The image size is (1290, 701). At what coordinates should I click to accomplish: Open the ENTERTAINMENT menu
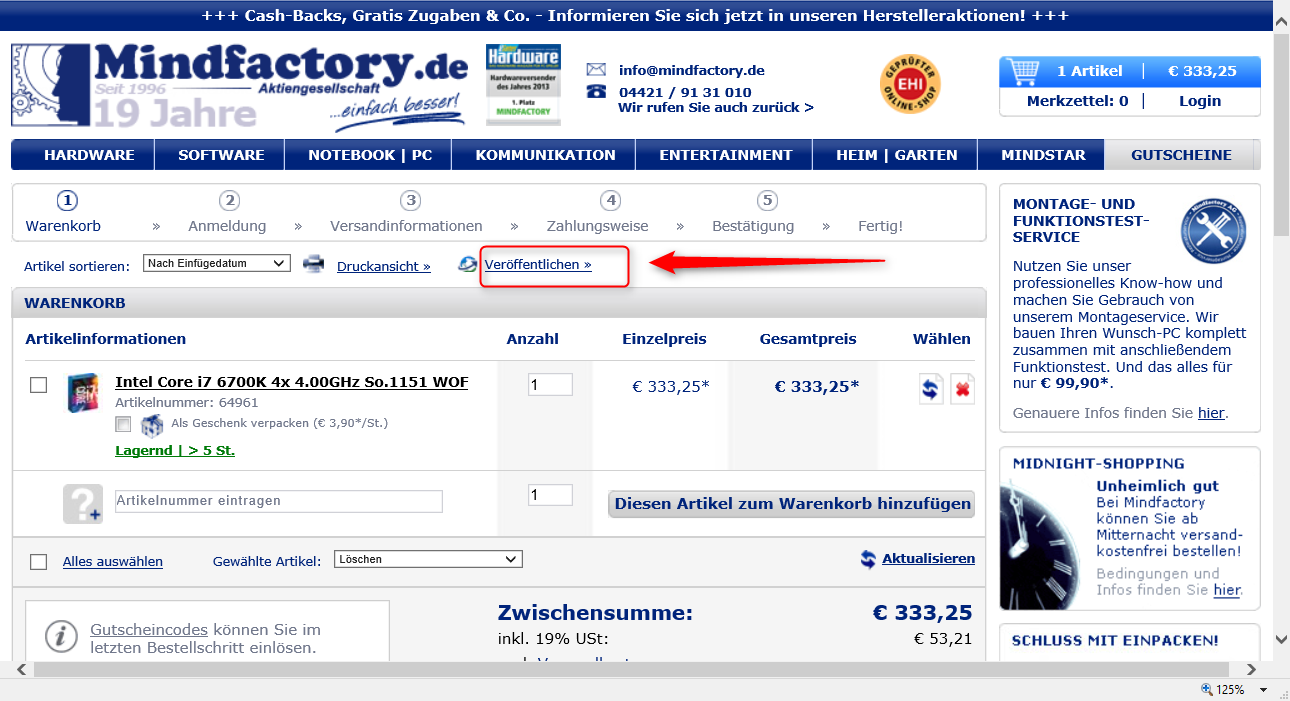pyautogui.click(x=725, y=155)
